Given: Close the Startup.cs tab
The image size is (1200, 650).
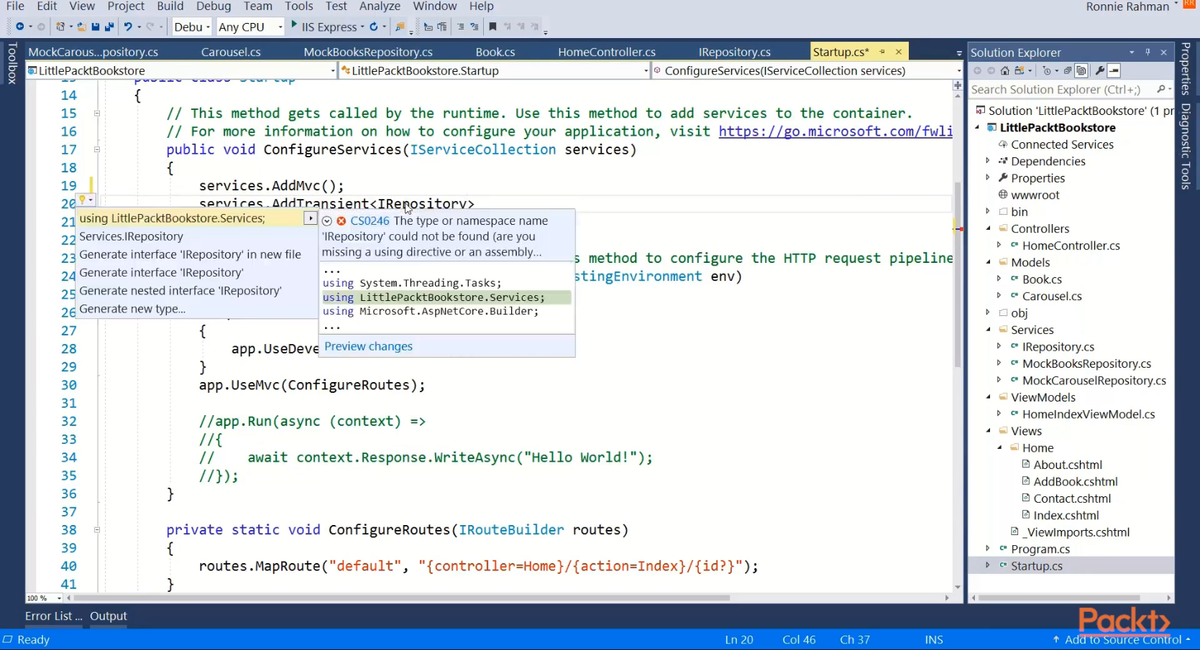Looking at the screenshot, I should click(898, 52).
